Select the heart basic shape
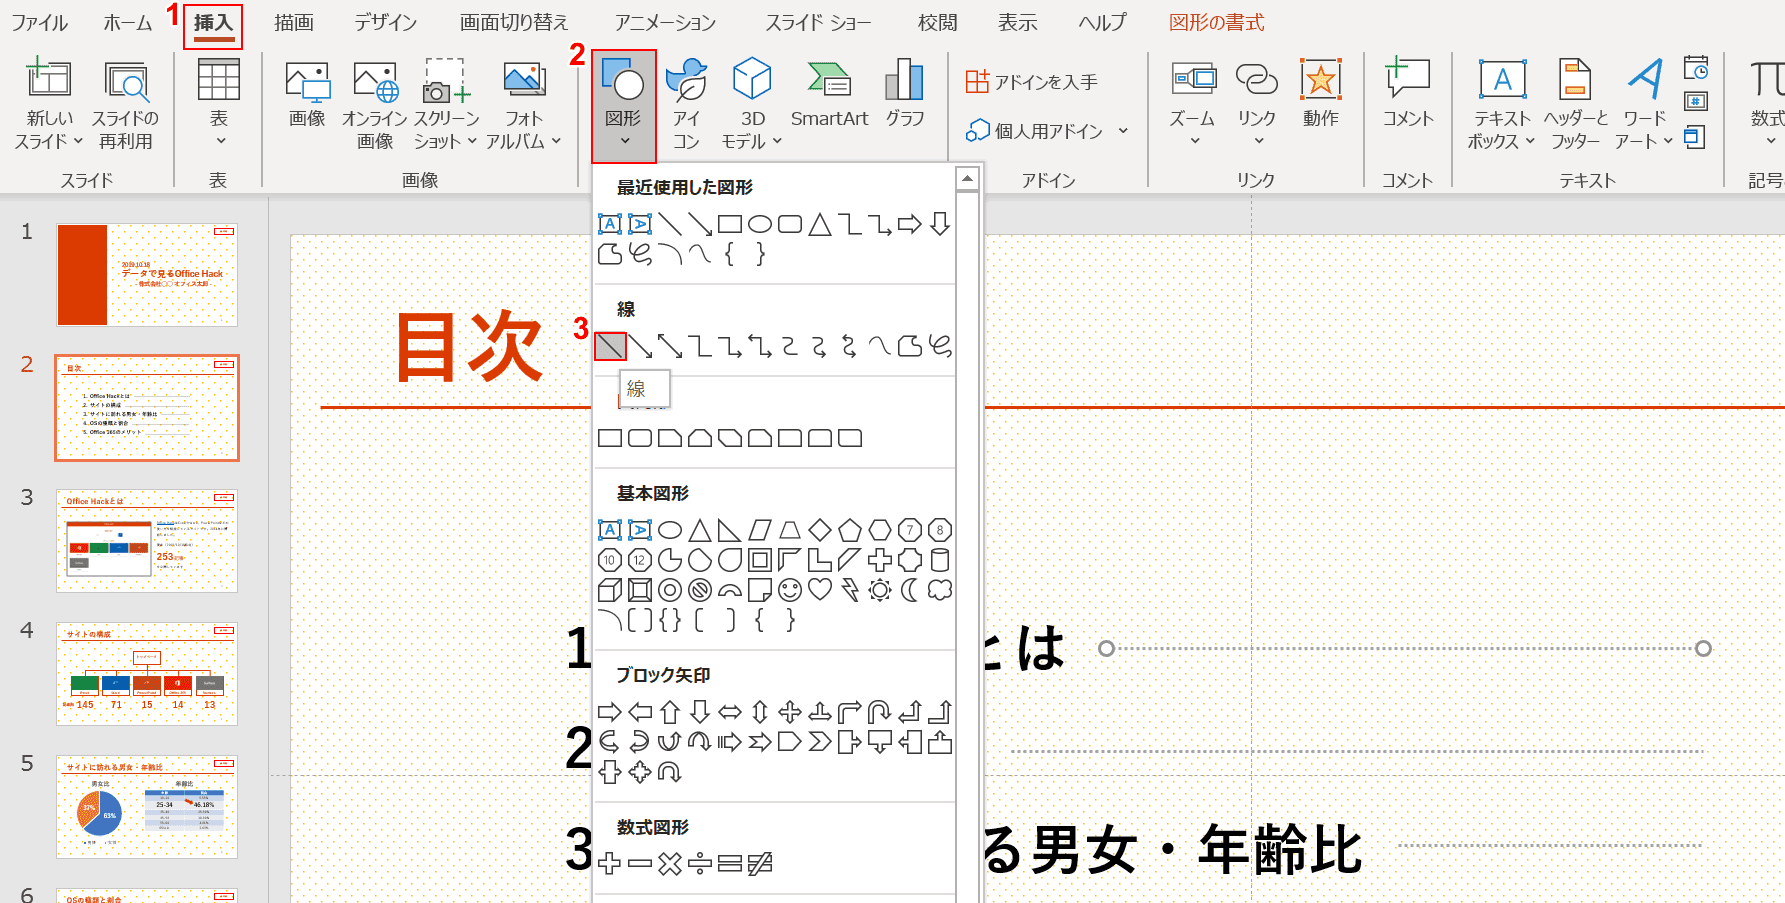 click(820, 590)
